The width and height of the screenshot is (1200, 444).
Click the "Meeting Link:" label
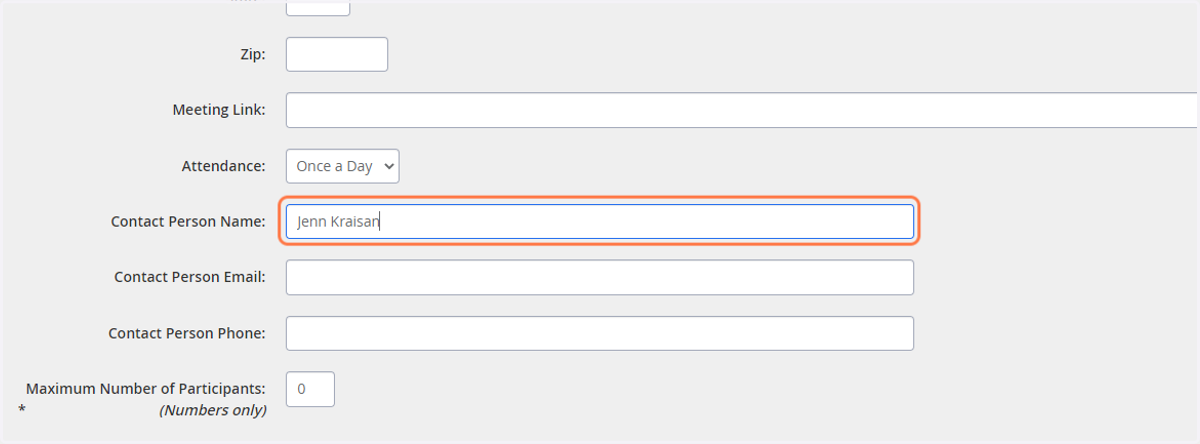click(x=219, y=110)
